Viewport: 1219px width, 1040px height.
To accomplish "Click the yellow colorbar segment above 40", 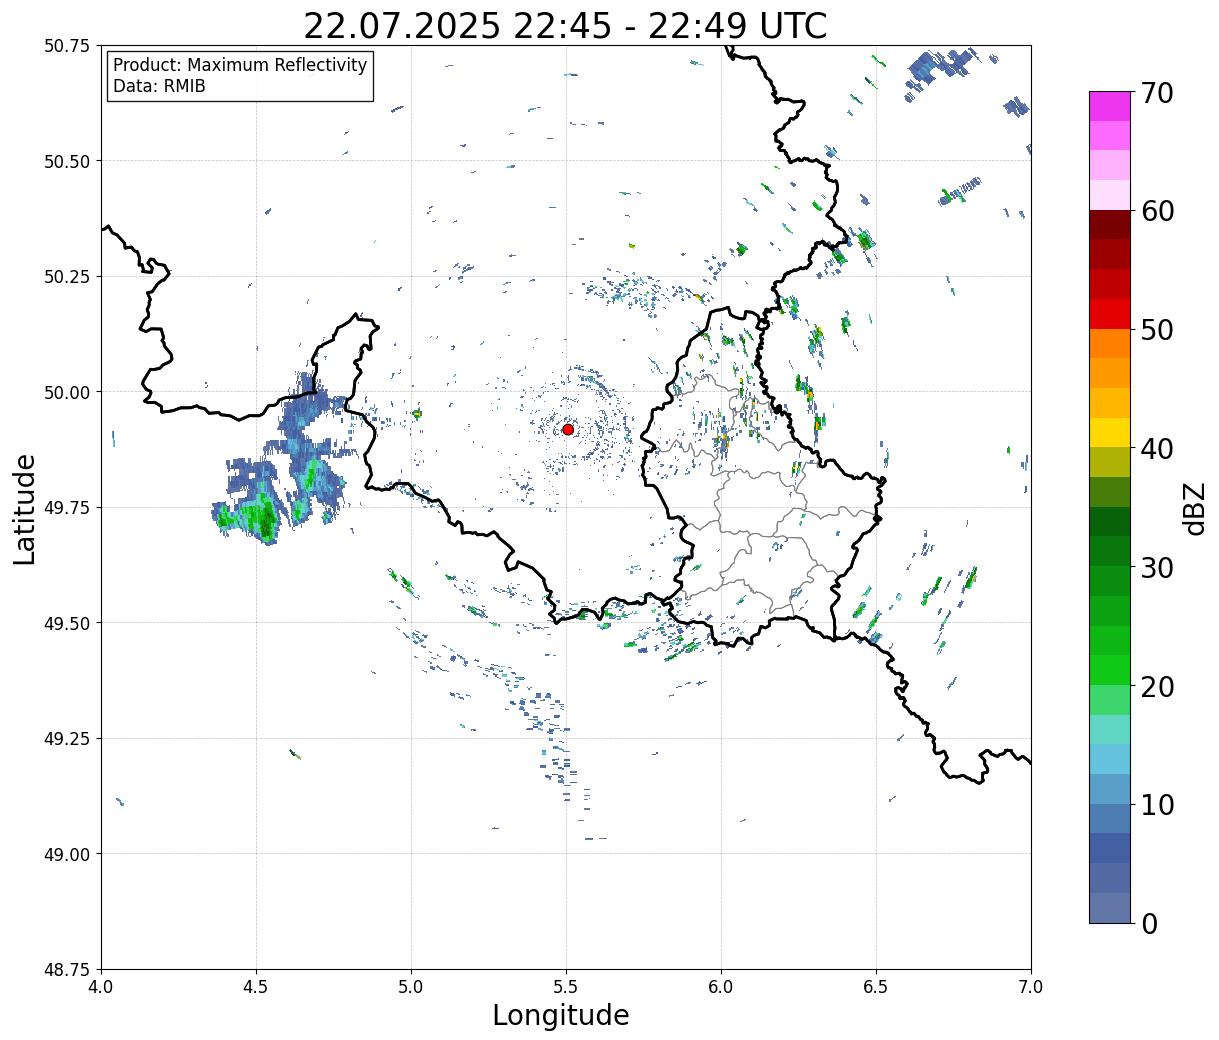I will 1110,432.
